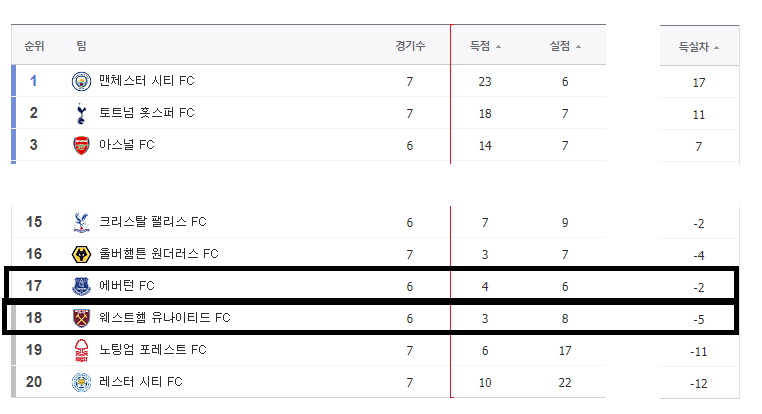Click the Leicester City club crest

point(81,382)
